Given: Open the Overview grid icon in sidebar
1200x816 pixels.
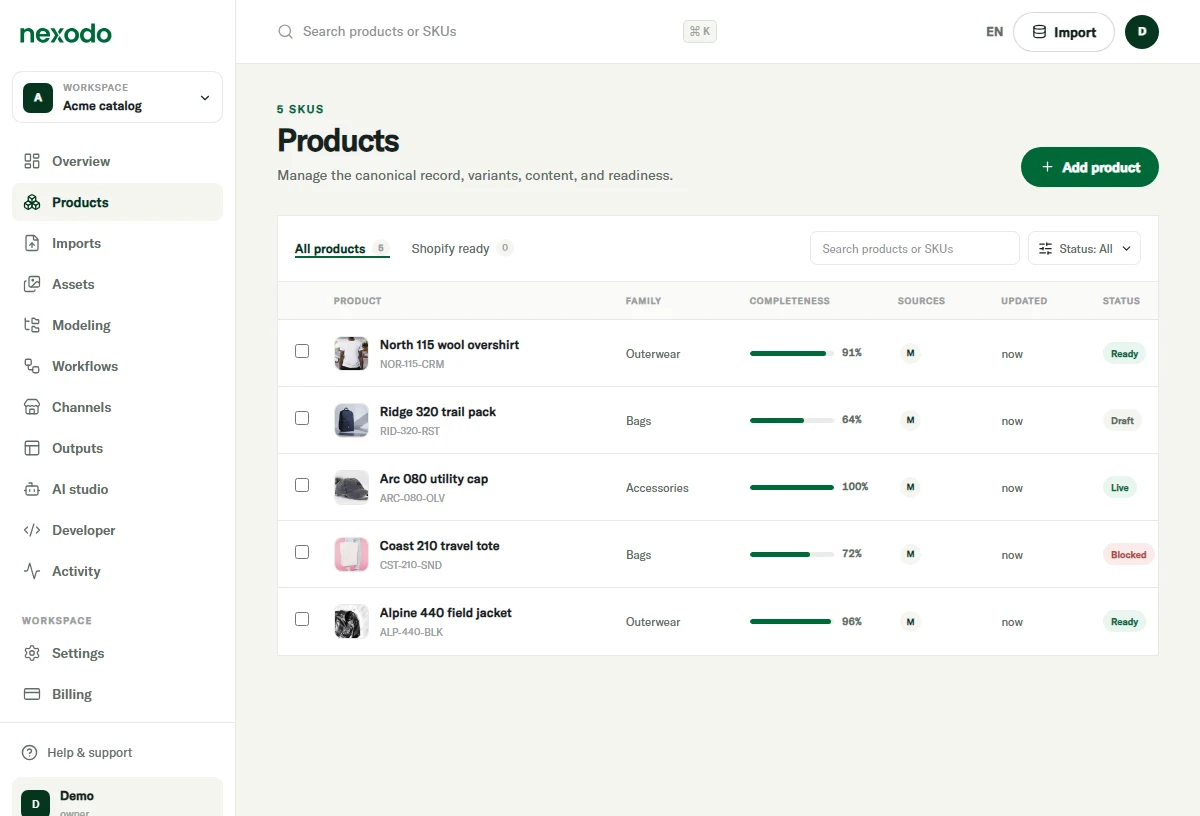Looking at the screenshot, I should 32,161.
